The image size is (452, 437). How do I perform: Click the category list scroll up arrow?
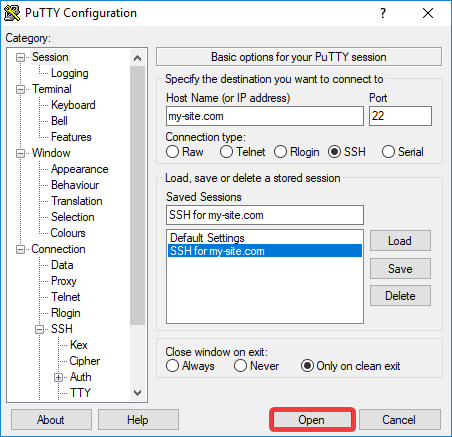pos(137,59)
